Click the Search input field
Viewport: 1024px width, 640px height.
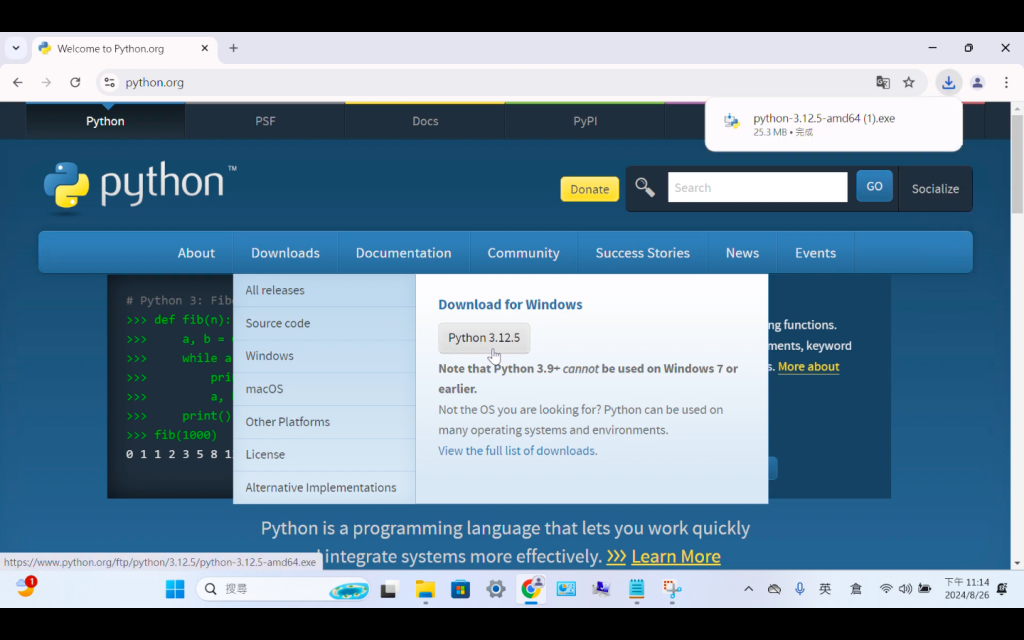(758, 187)
